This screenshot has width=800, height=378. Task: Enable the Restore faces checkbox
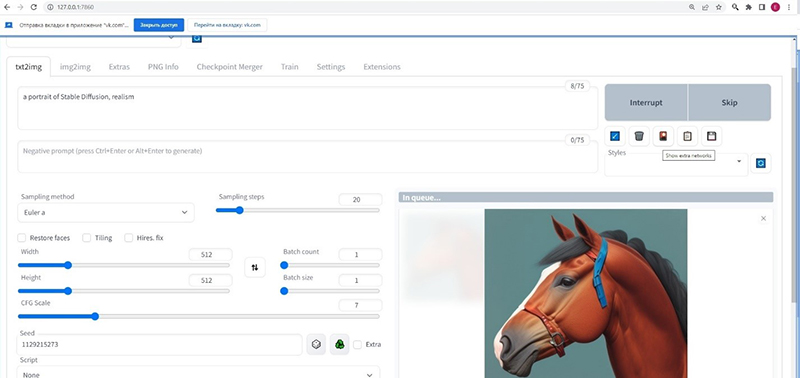click(21, 238)
